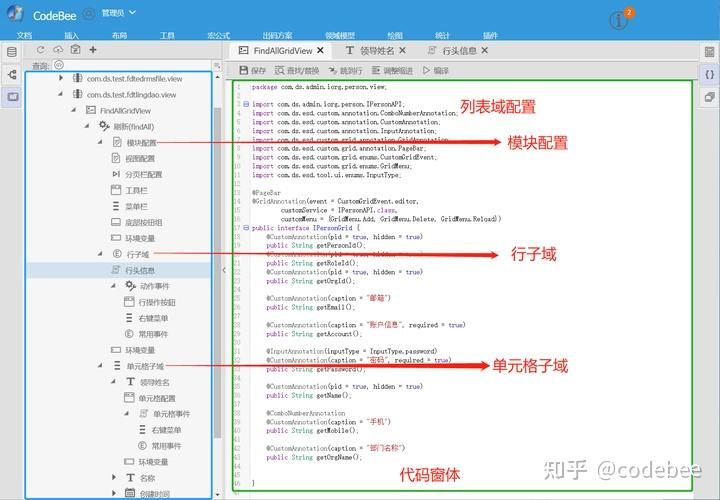The width and height of the screenshot is (720, 500).
Task: Click the small icon inside the 查询 search box
Action: coord(59,65)
